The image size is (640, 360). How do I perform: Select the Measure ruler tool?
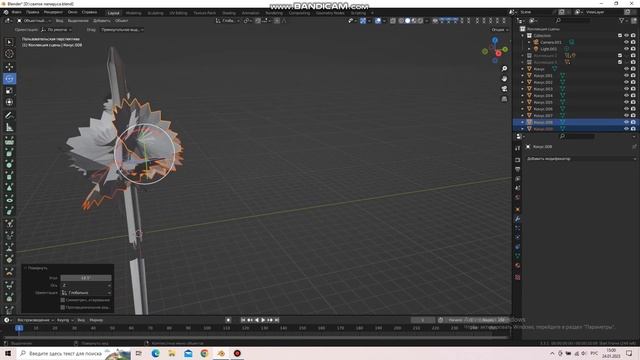[9, 128]
